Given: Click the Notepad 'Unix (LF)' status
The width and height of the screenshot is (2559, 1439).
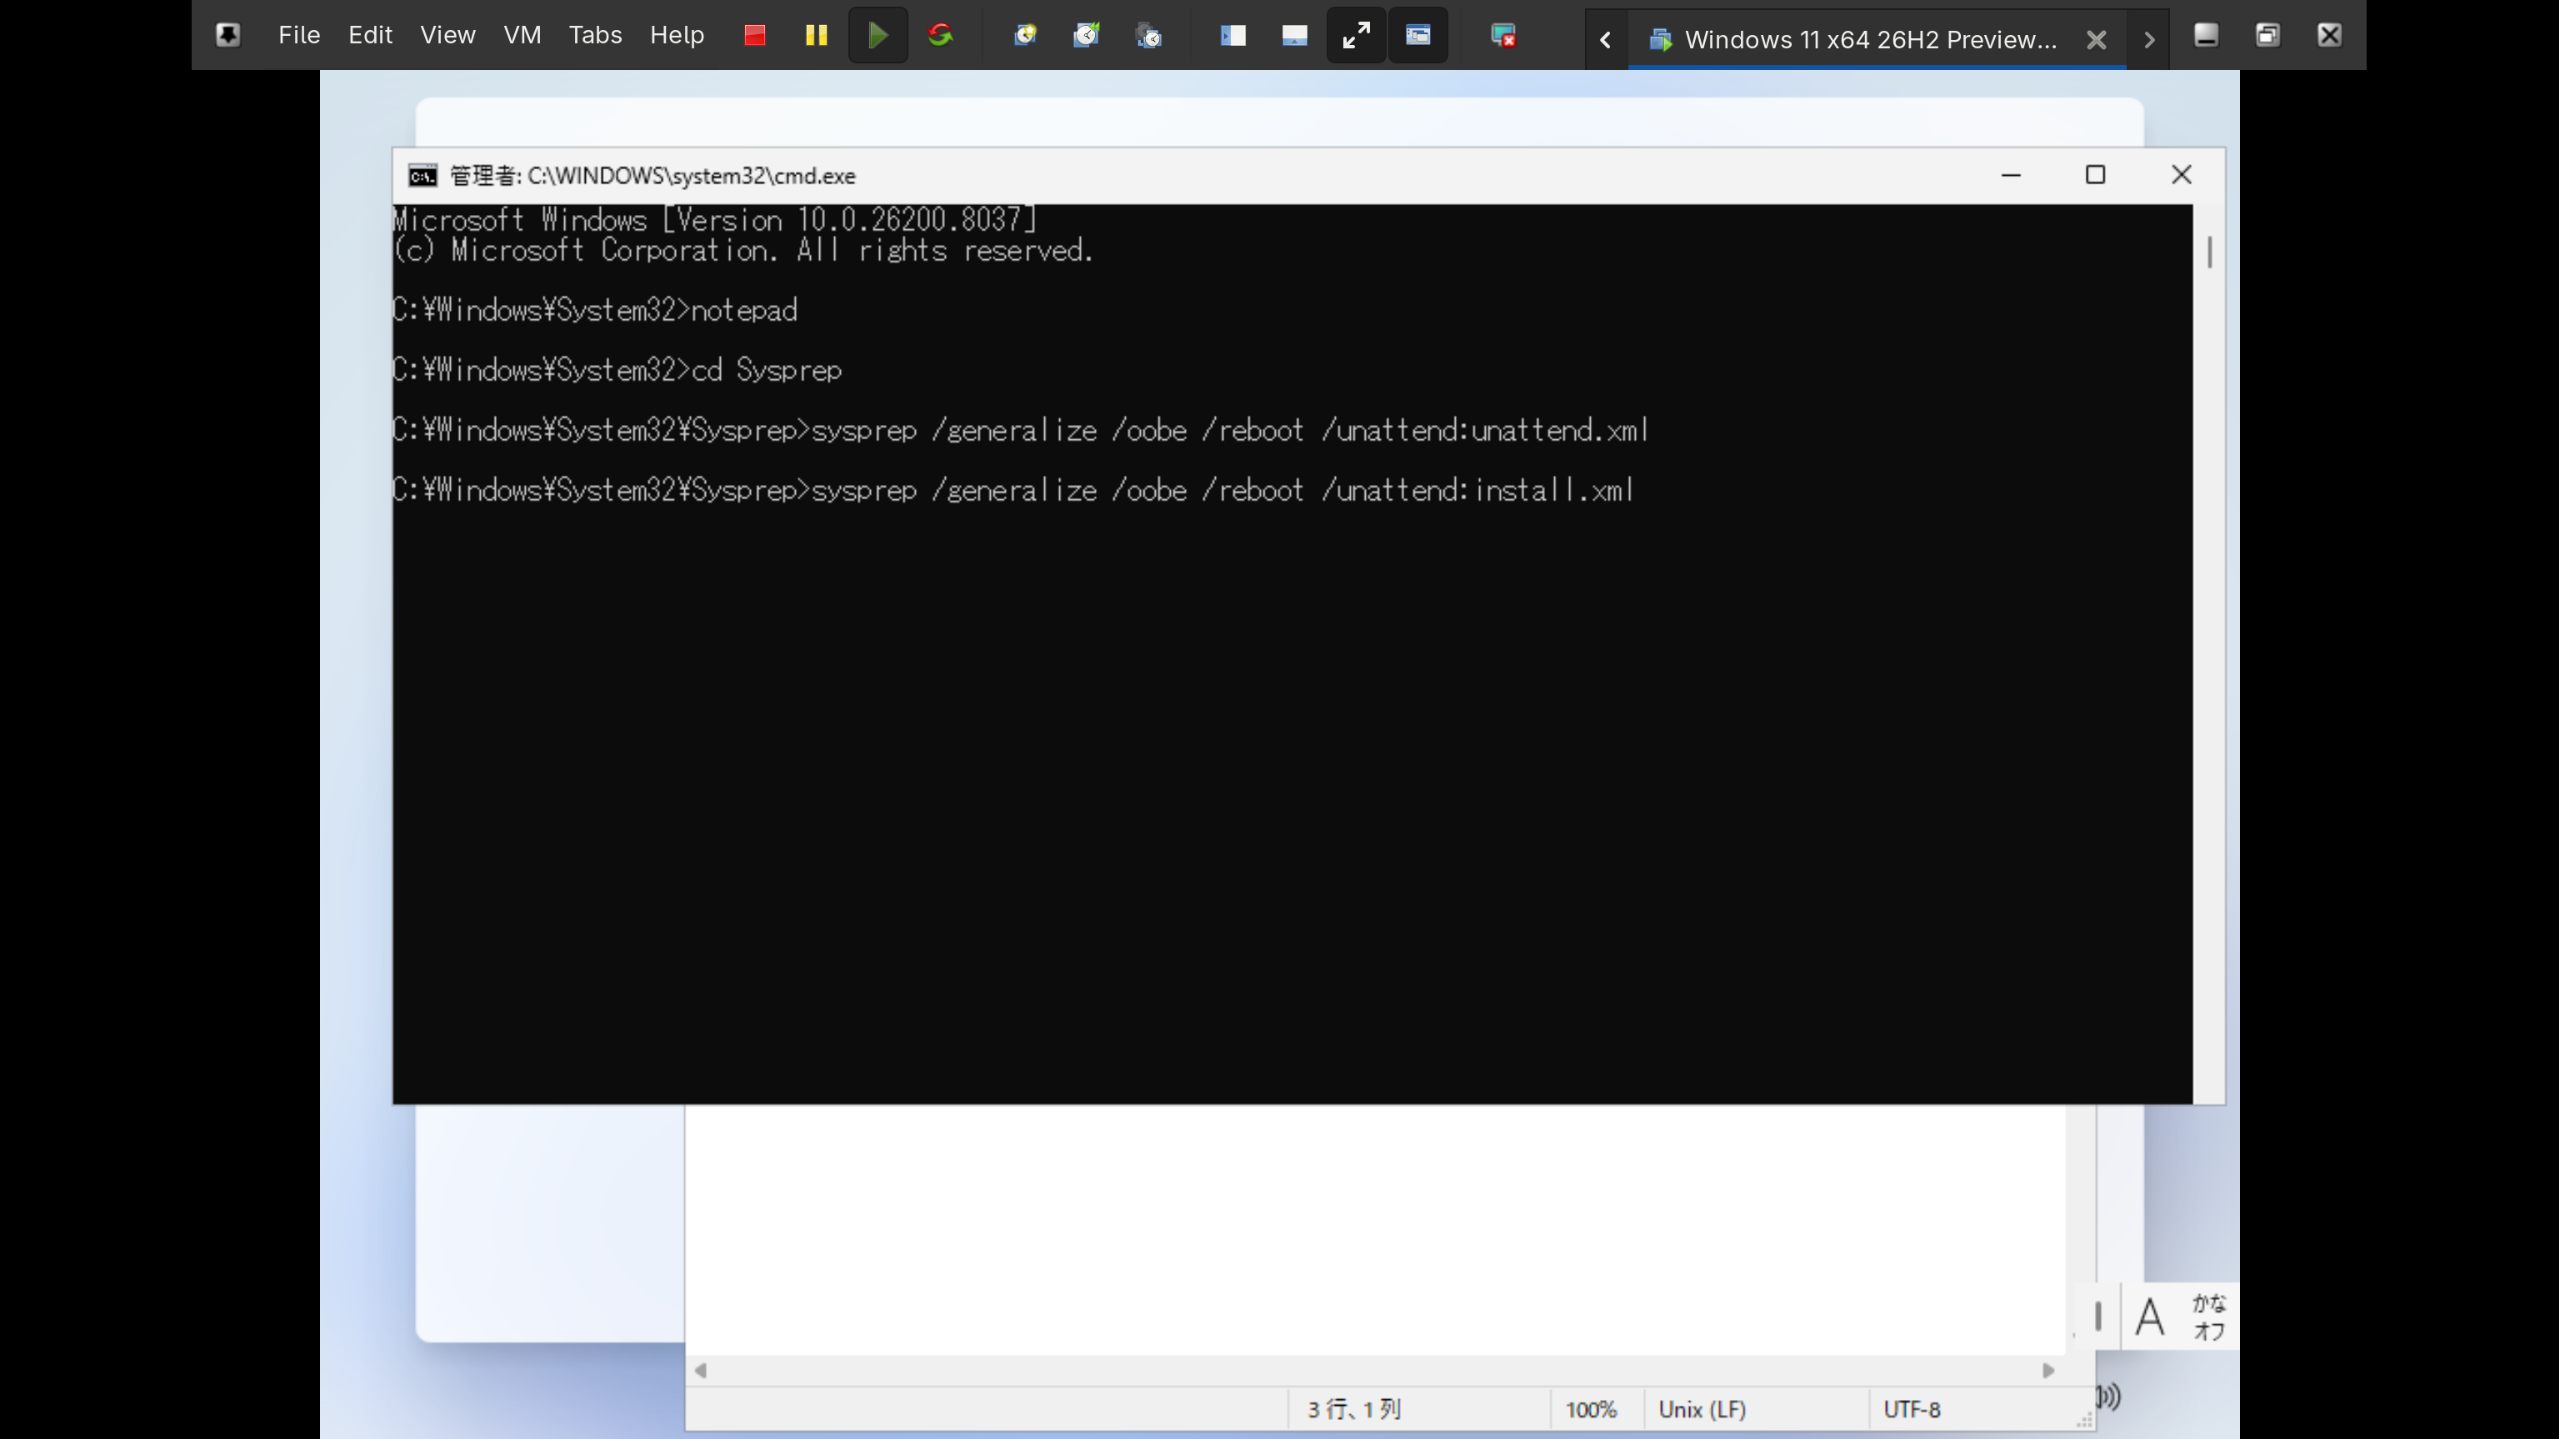Looking at the screenshot, I should pyautogui.click(x=1702, y=1410).
